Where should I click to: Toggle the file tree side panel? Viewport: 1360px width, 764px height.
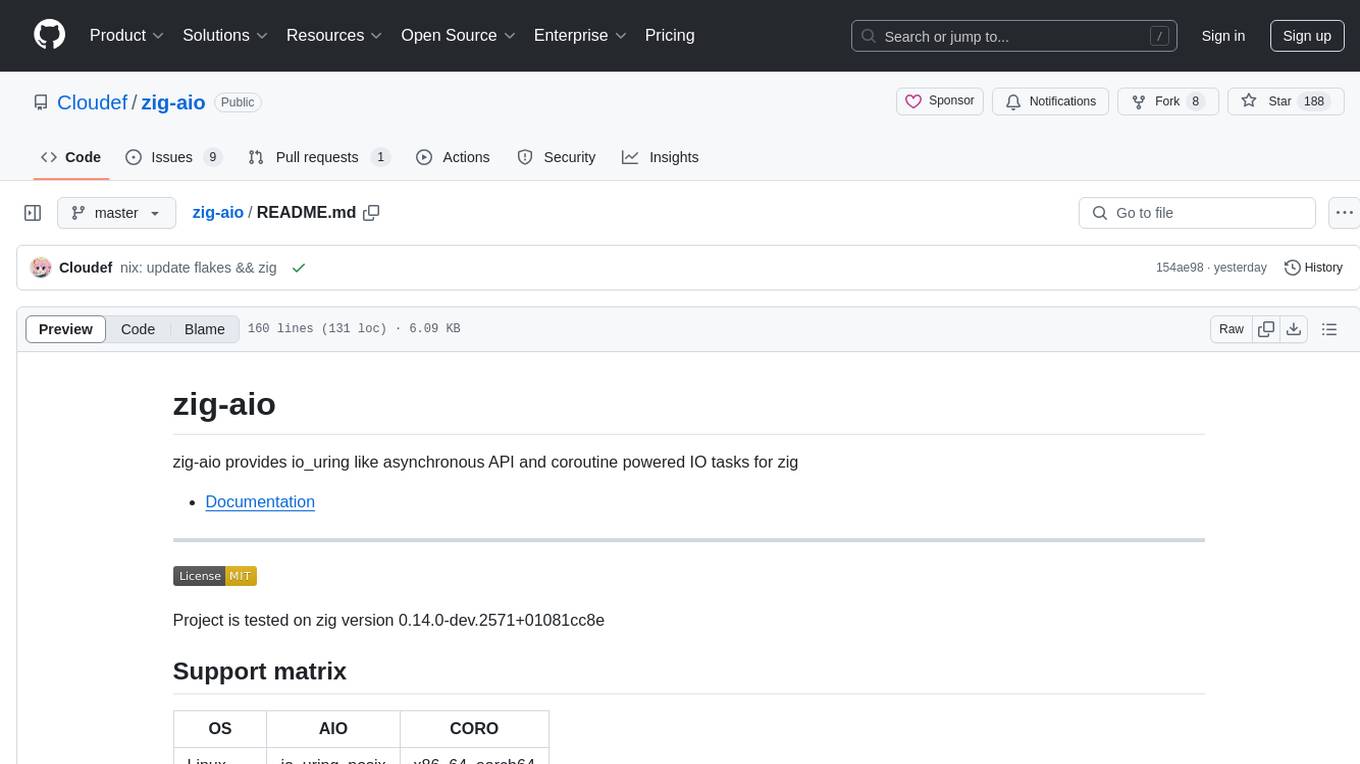tap(33, 213)
